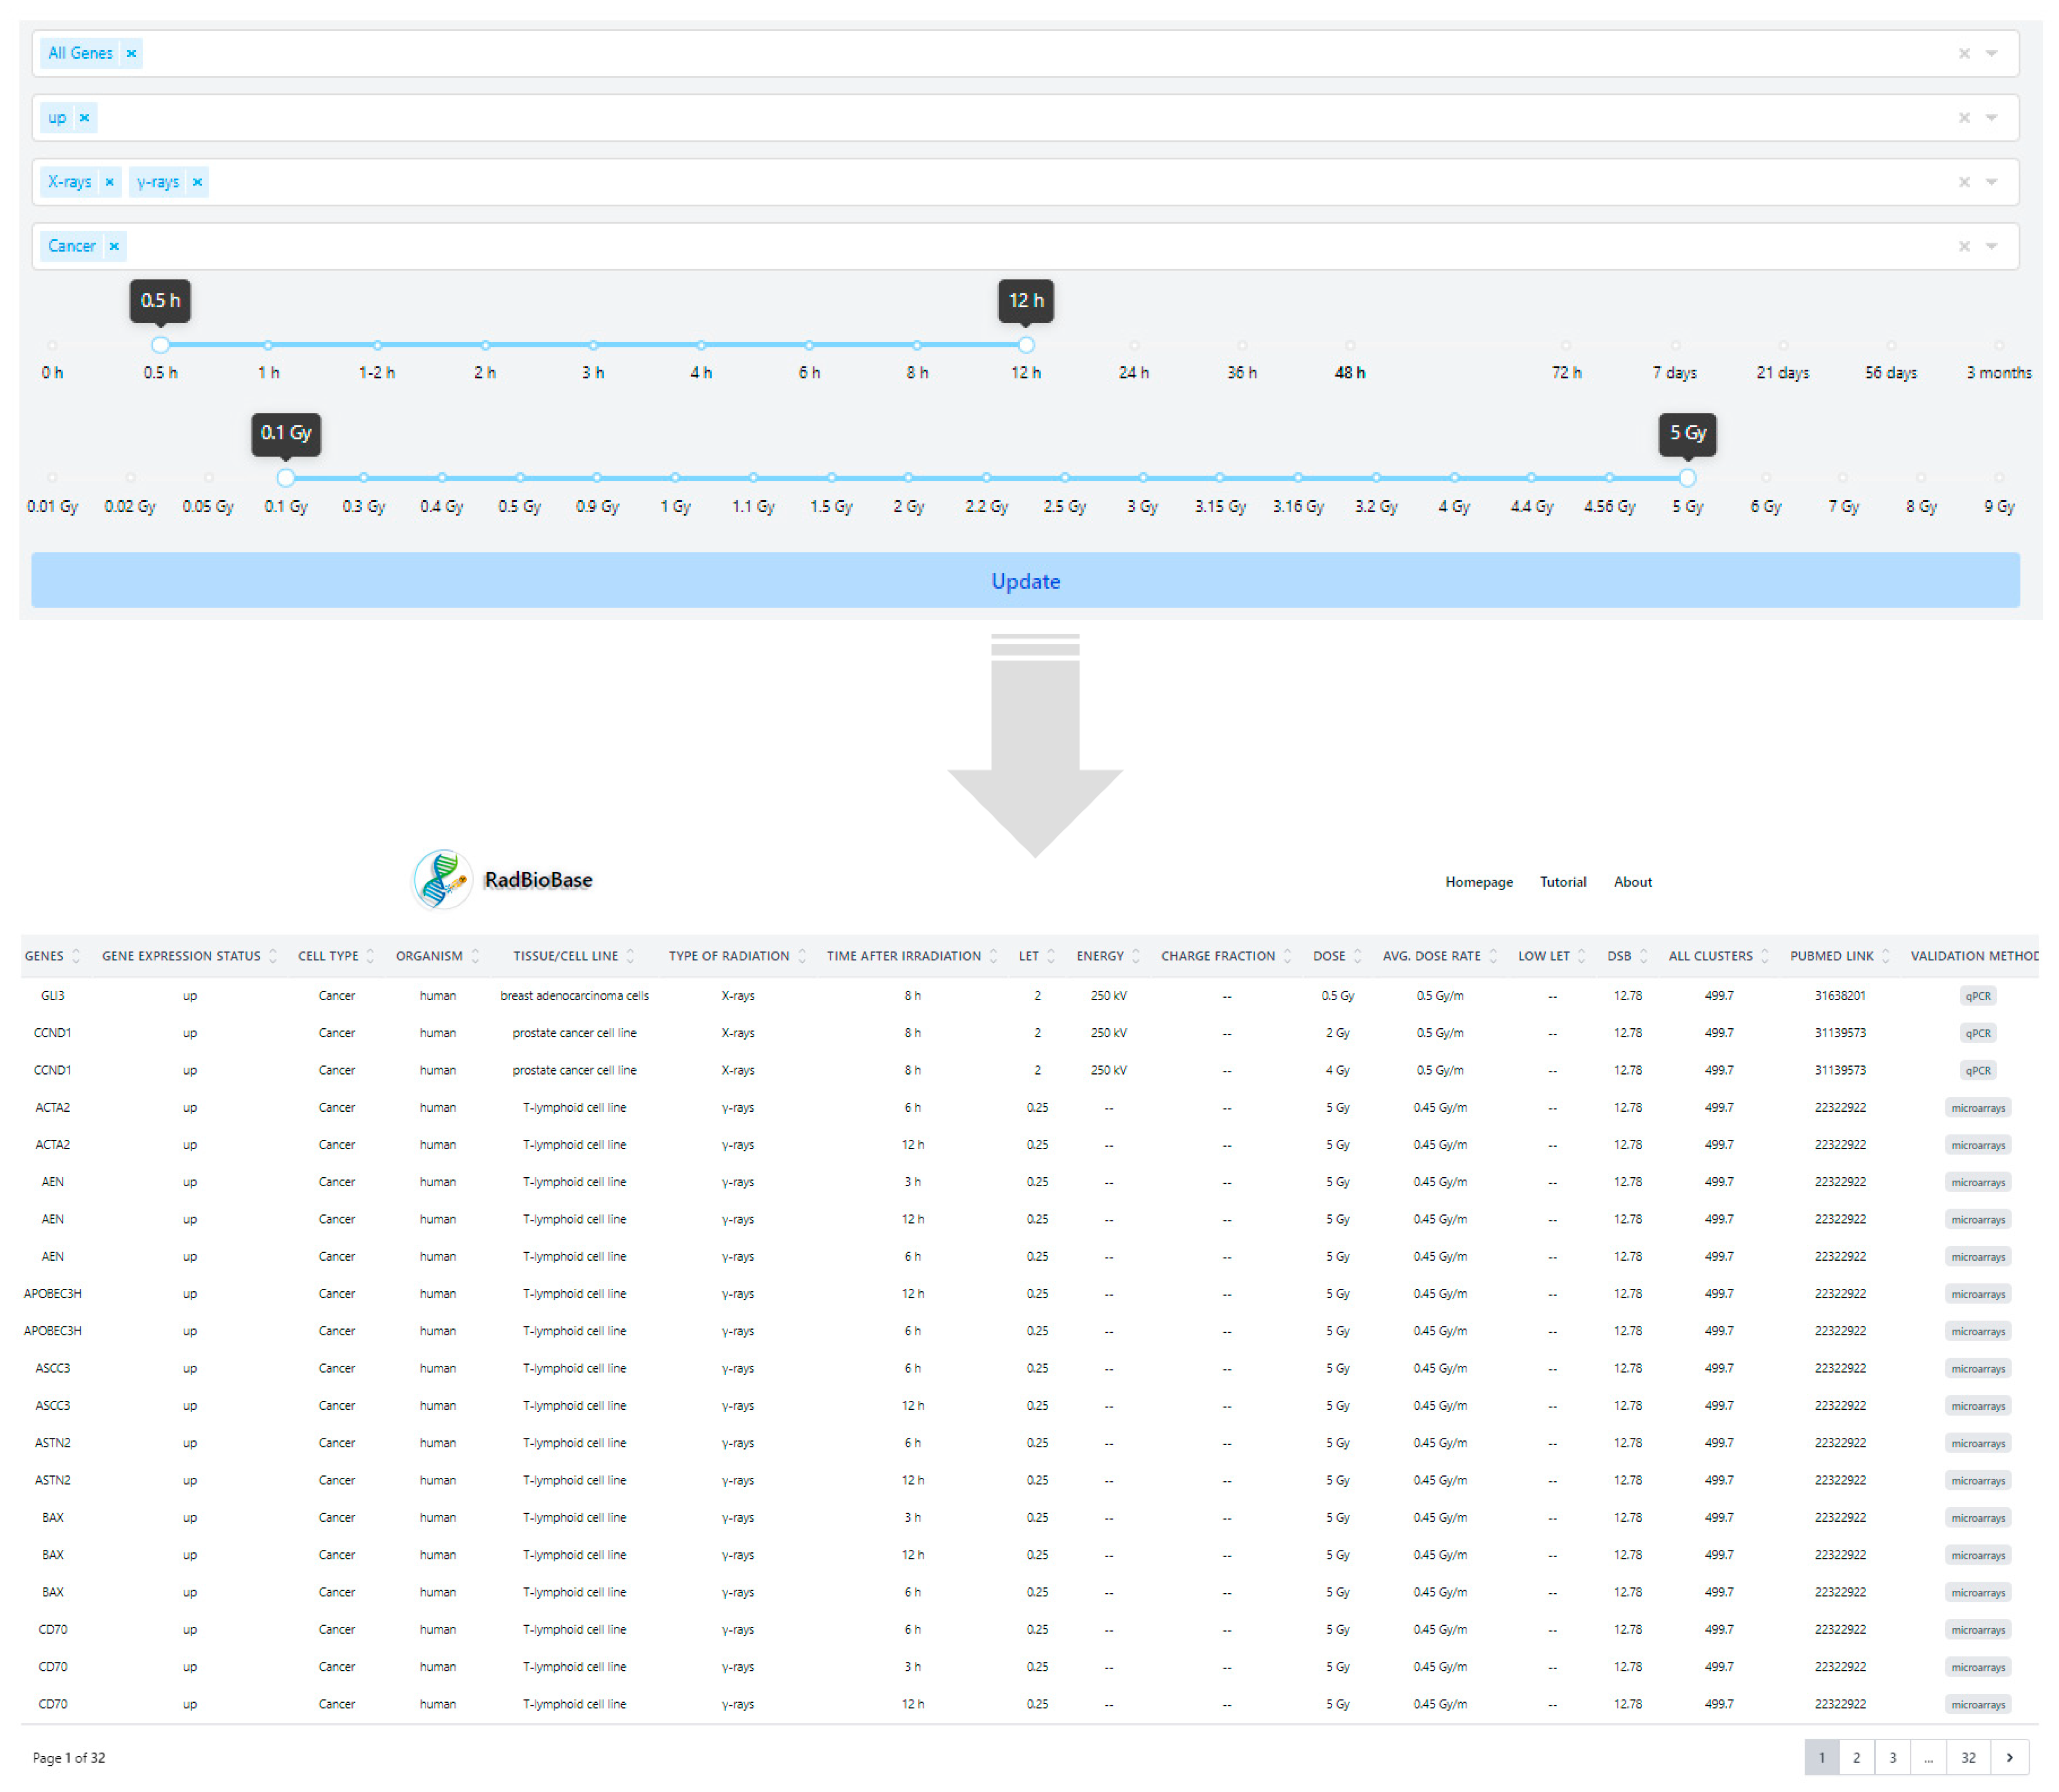Clear the genes selection field
This screenshot has height=1792, width=2059.
pos(1963,53)
